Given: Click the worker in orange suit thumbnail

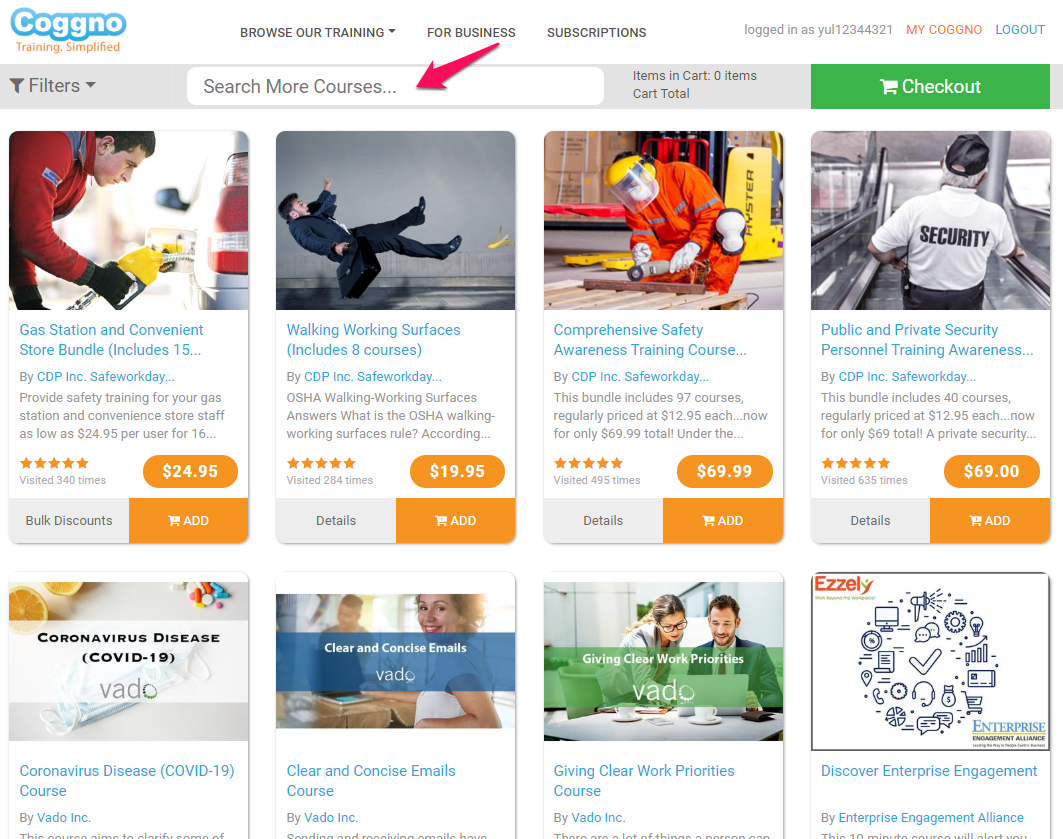Looking at the screenshot, I should [x=663, y=220].
